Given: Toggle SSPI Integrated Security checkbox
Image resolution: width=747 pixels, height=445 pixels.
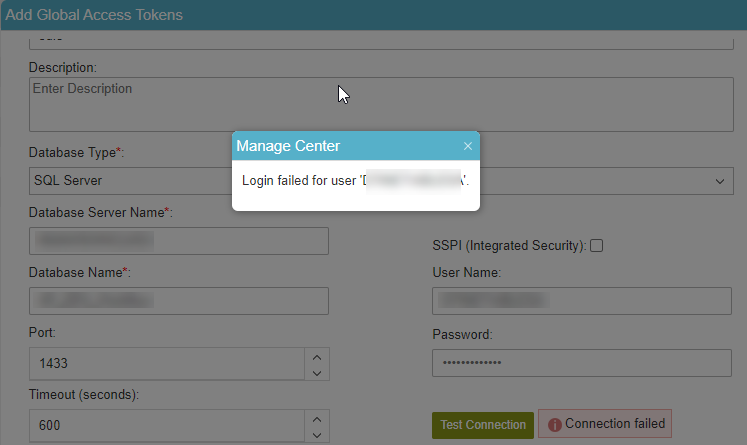Looking at the screenshot, I should pyautogui.click(x=597, y=245).
